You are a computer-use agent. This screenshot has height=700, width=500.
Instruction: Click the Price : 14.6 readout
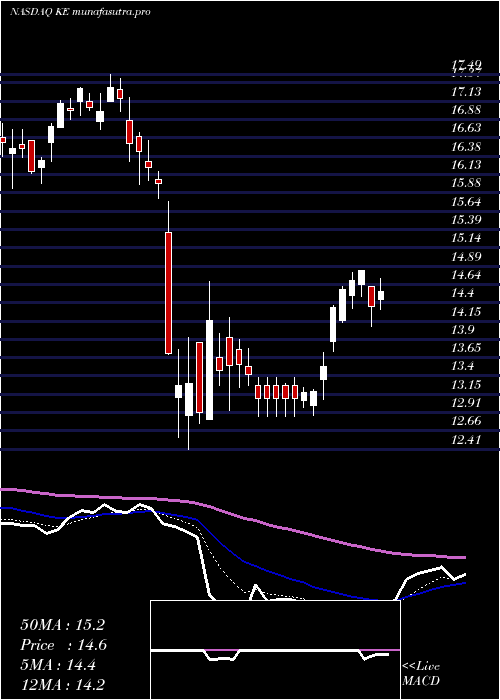[63, 645]
